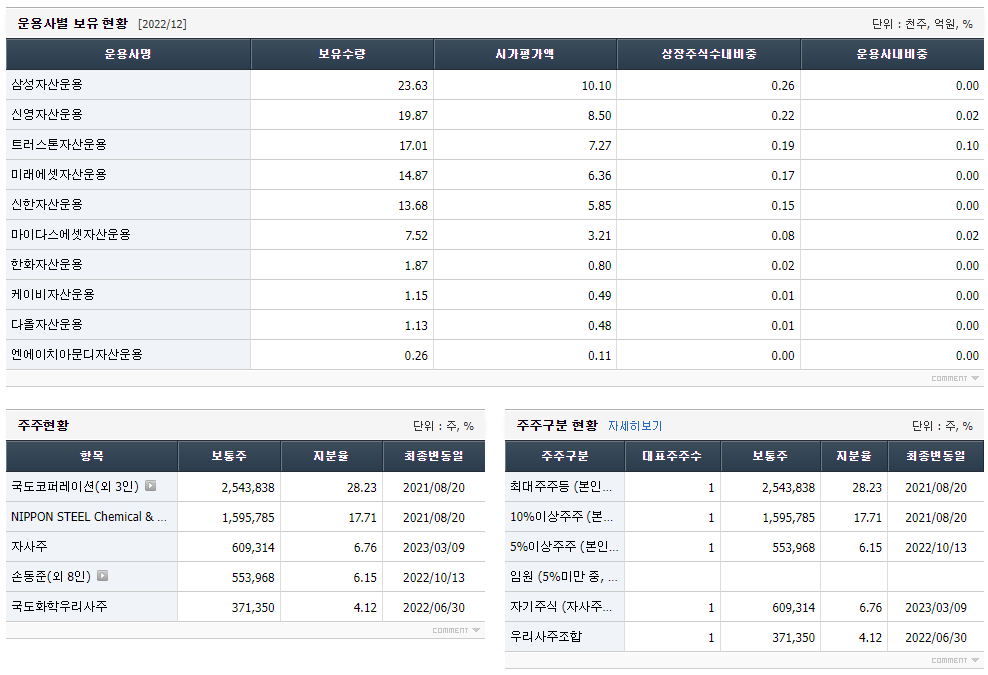The image size is (988, 675).
Task: Expand 국도코퍼레이션(외 3인) shareholder details icon
Action: (151, 485)
